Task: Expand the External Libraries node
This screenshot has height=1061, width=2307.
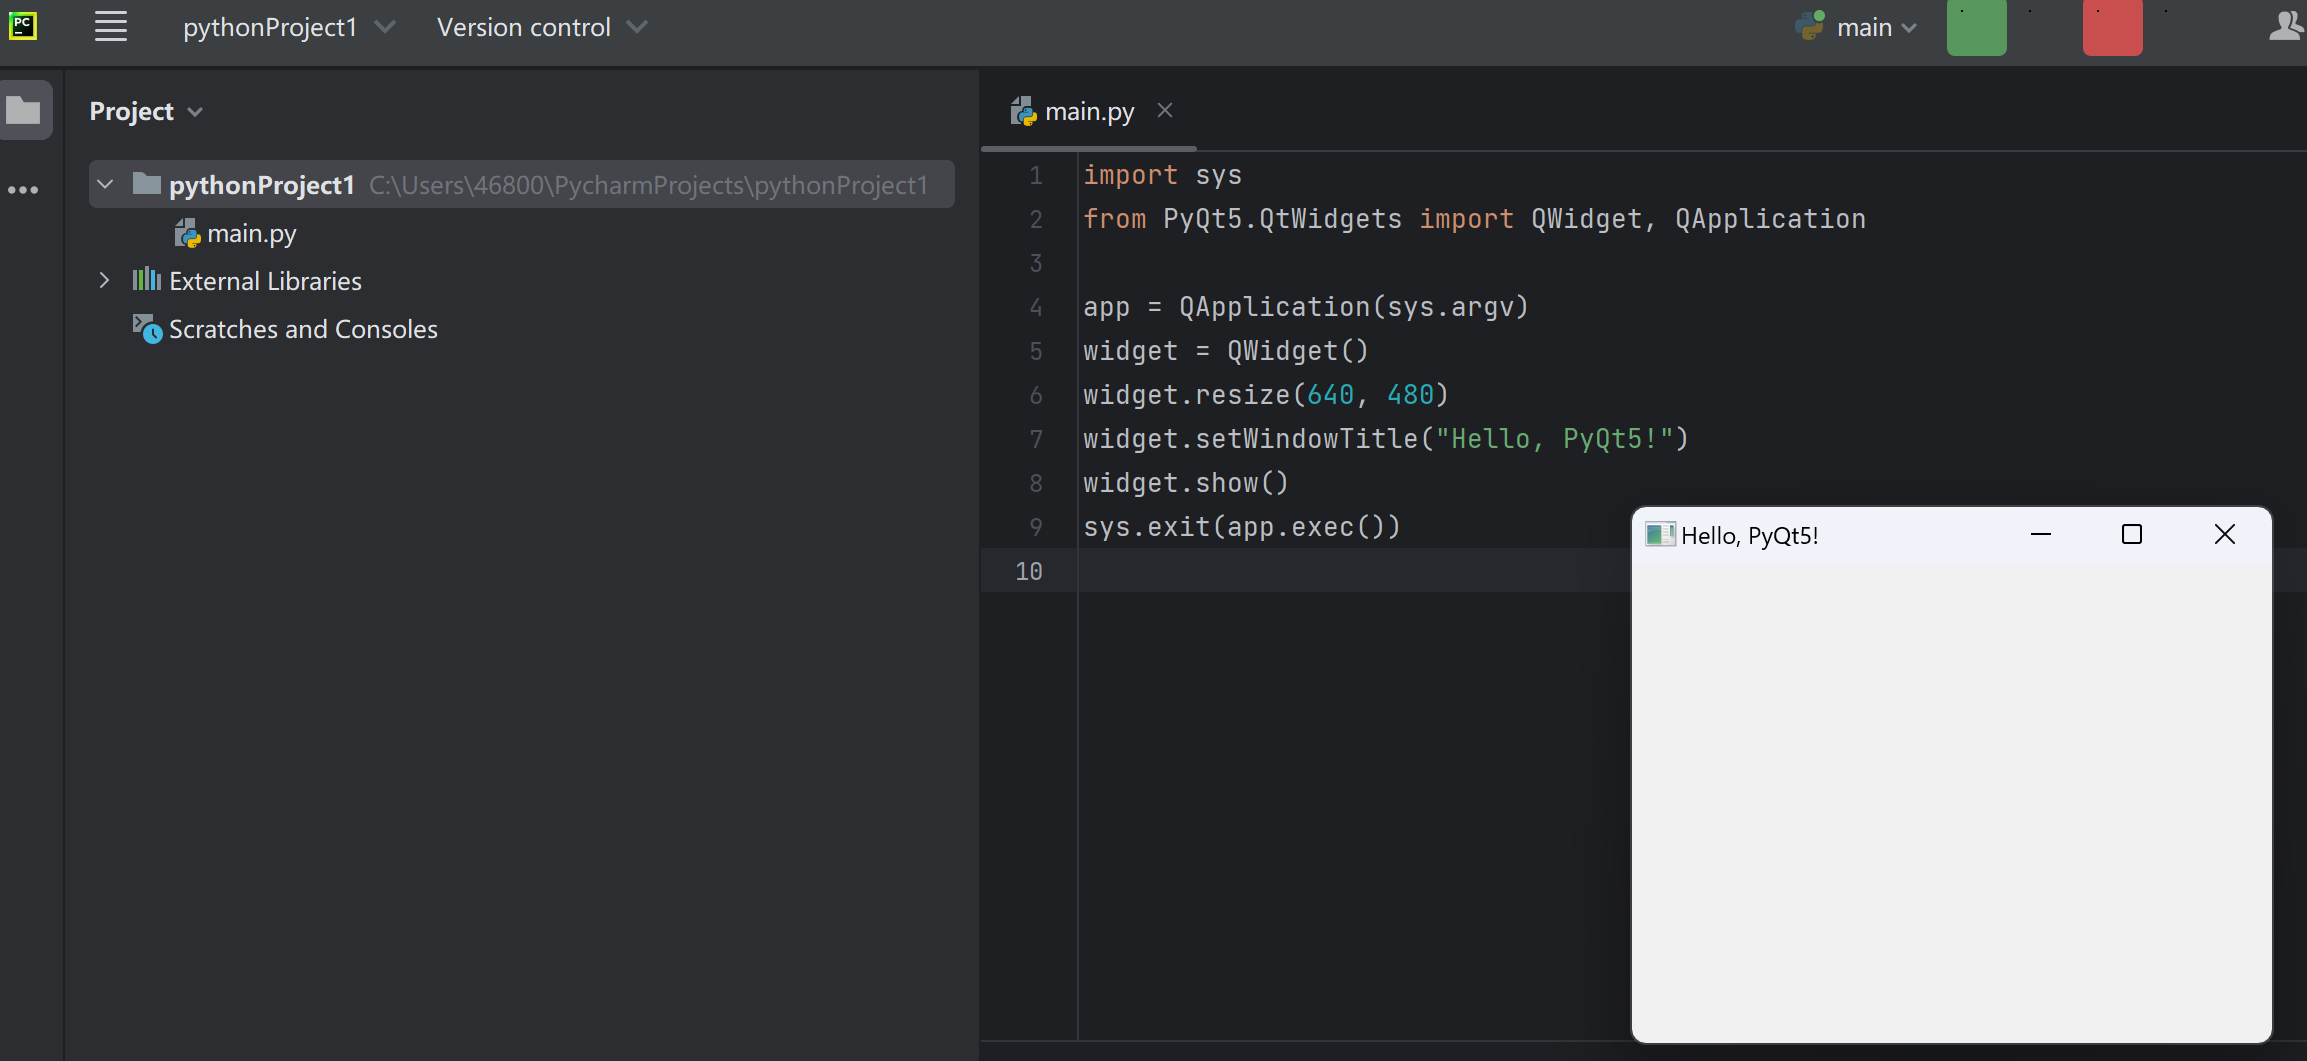Action: click(104, 281)
